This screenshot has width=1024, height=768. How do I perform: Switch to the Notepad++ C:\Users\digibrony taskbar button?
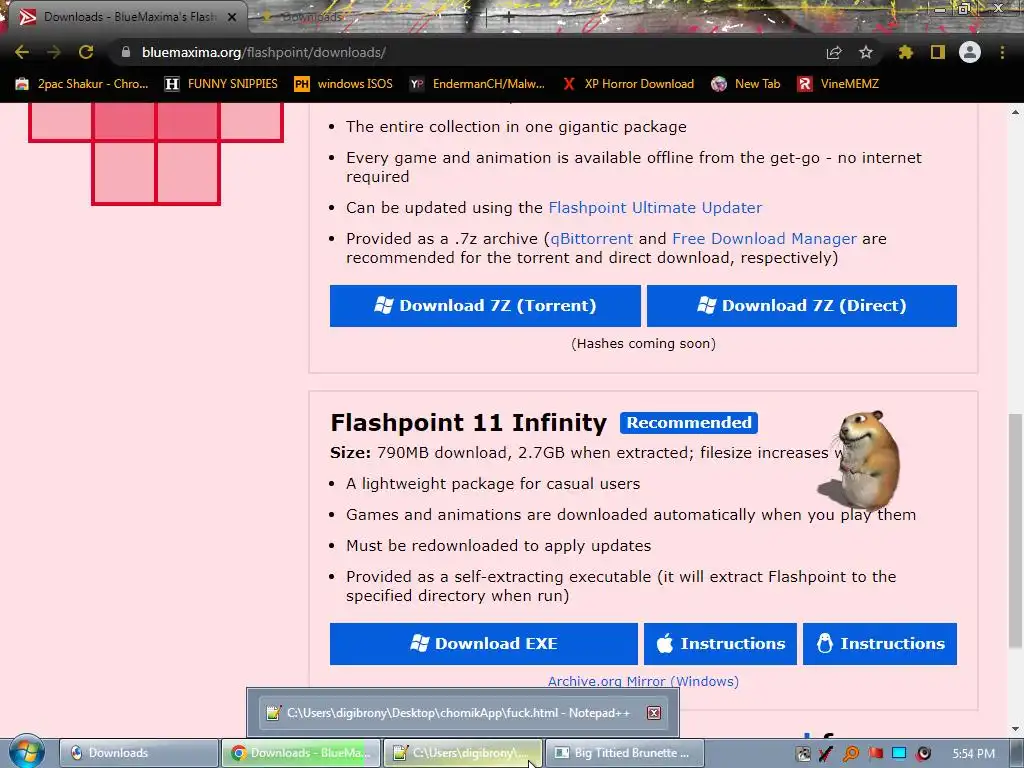(x=462, y=753)
